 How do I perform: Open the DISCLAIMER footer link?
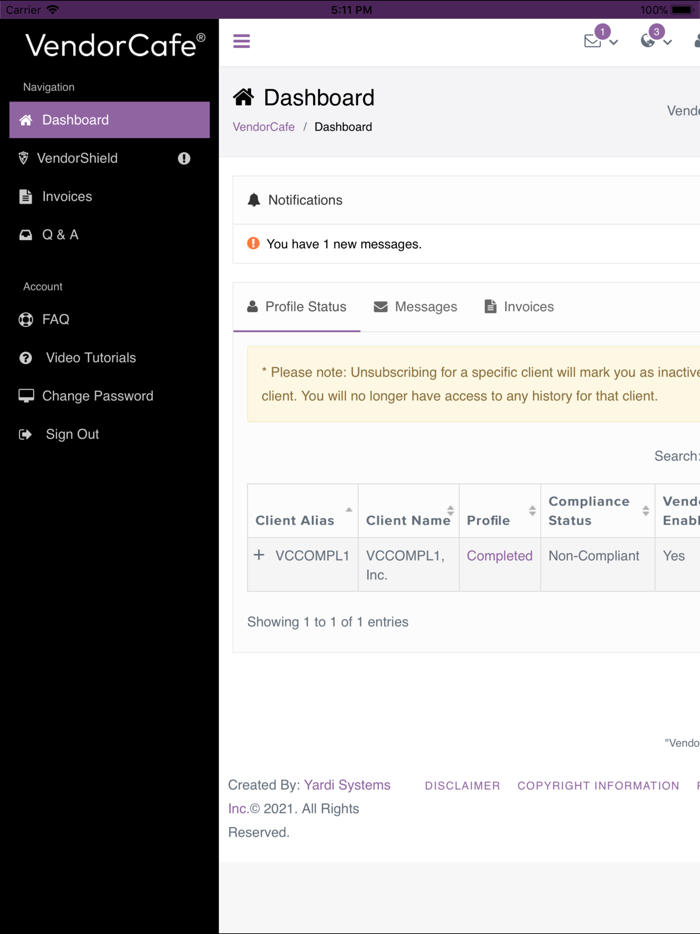click(462, 786)
